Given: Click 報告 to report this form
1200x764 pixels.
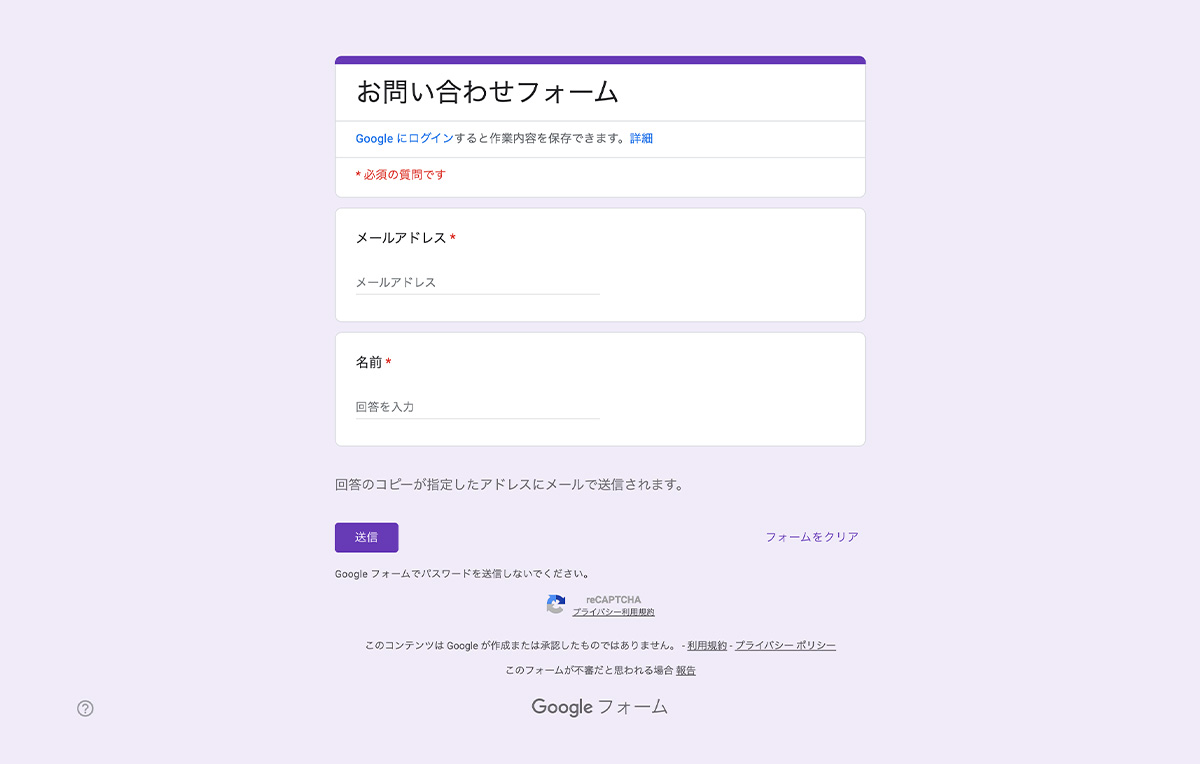Looking at the screenshot, I should [686, 671].
